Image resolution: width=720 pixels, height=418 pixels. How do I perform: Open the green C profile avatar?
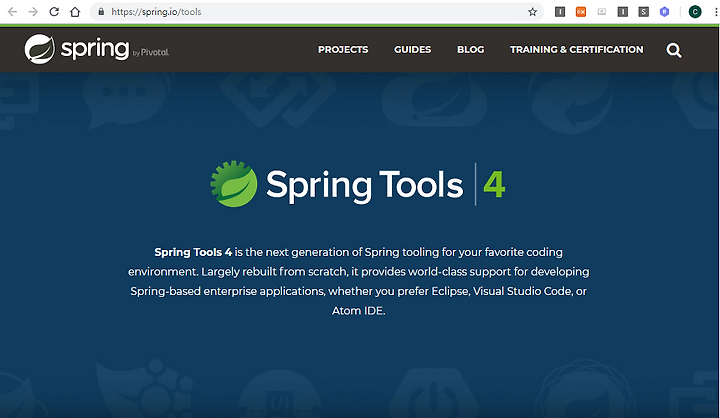coord(695,12)
